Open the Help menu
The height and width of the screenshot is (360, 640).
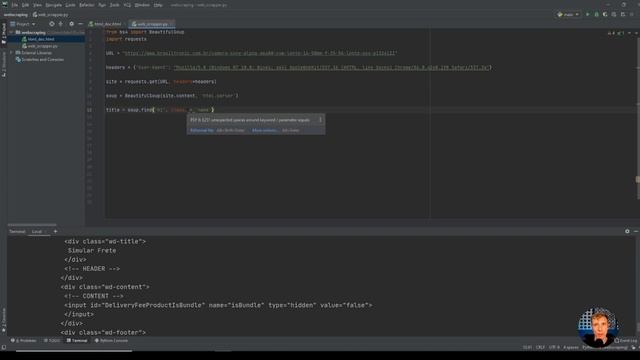(158, 5)
